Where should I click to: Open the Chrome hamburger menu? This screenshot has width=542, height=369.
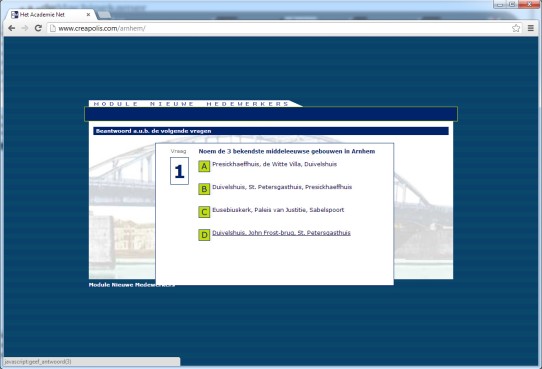click(531, 28)
